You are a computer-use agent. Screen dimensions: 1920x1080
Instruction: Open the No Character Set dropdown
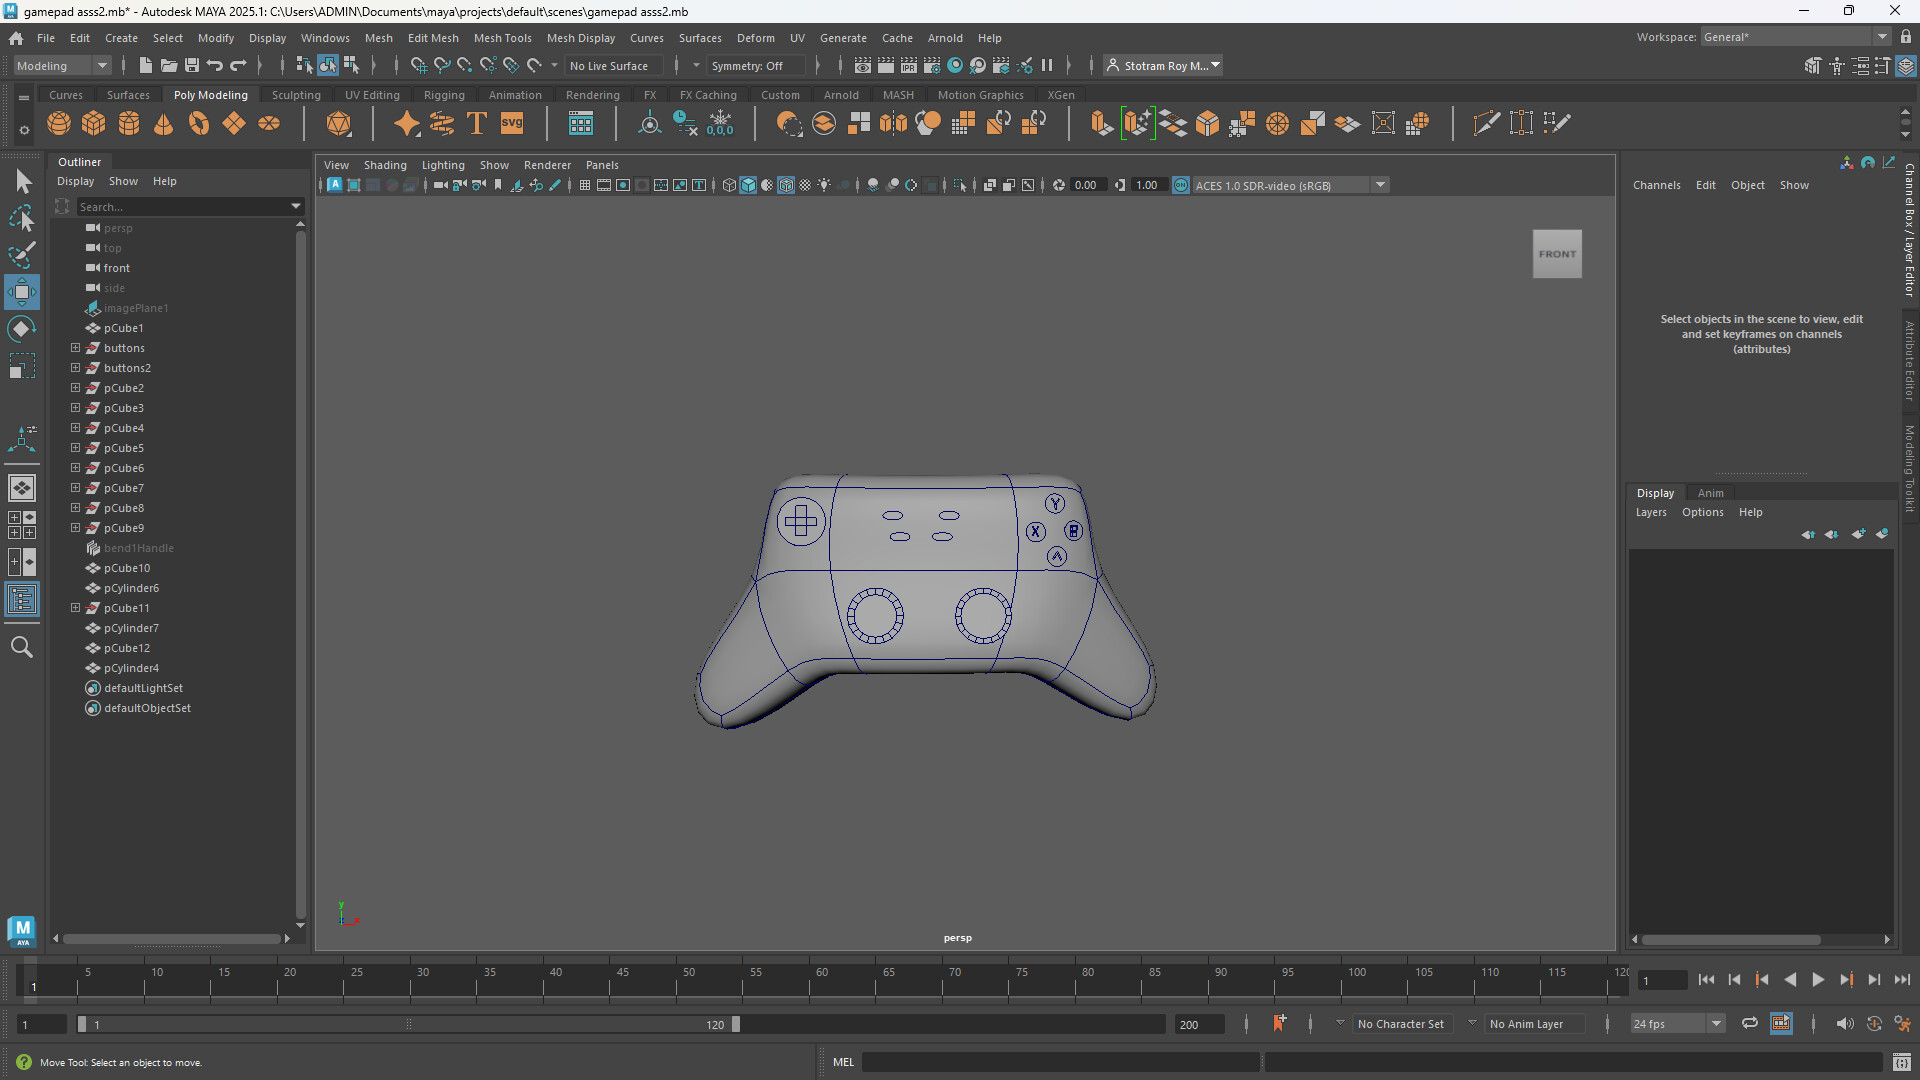[x=1402, y=1024]
